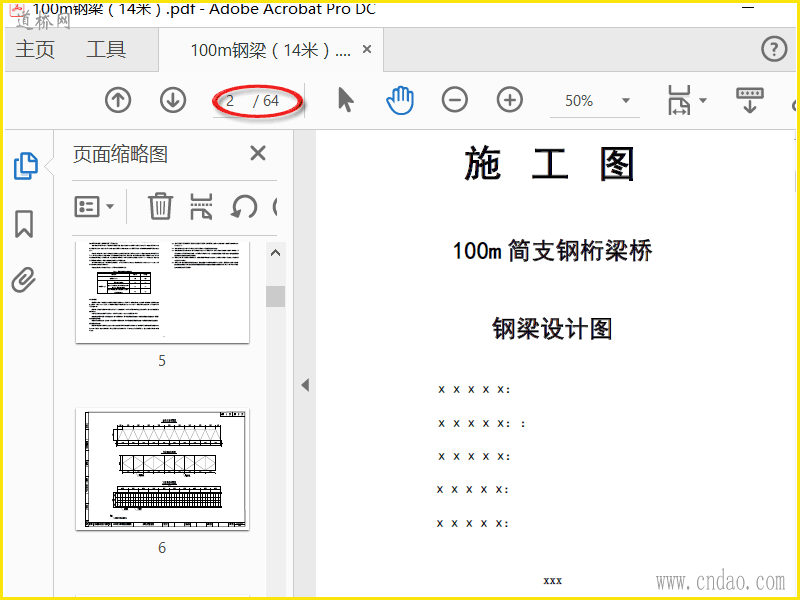Click the 页面缩略图 panel title
The height and width of the screenshot is (600, 800).
(x=120, y=154)
